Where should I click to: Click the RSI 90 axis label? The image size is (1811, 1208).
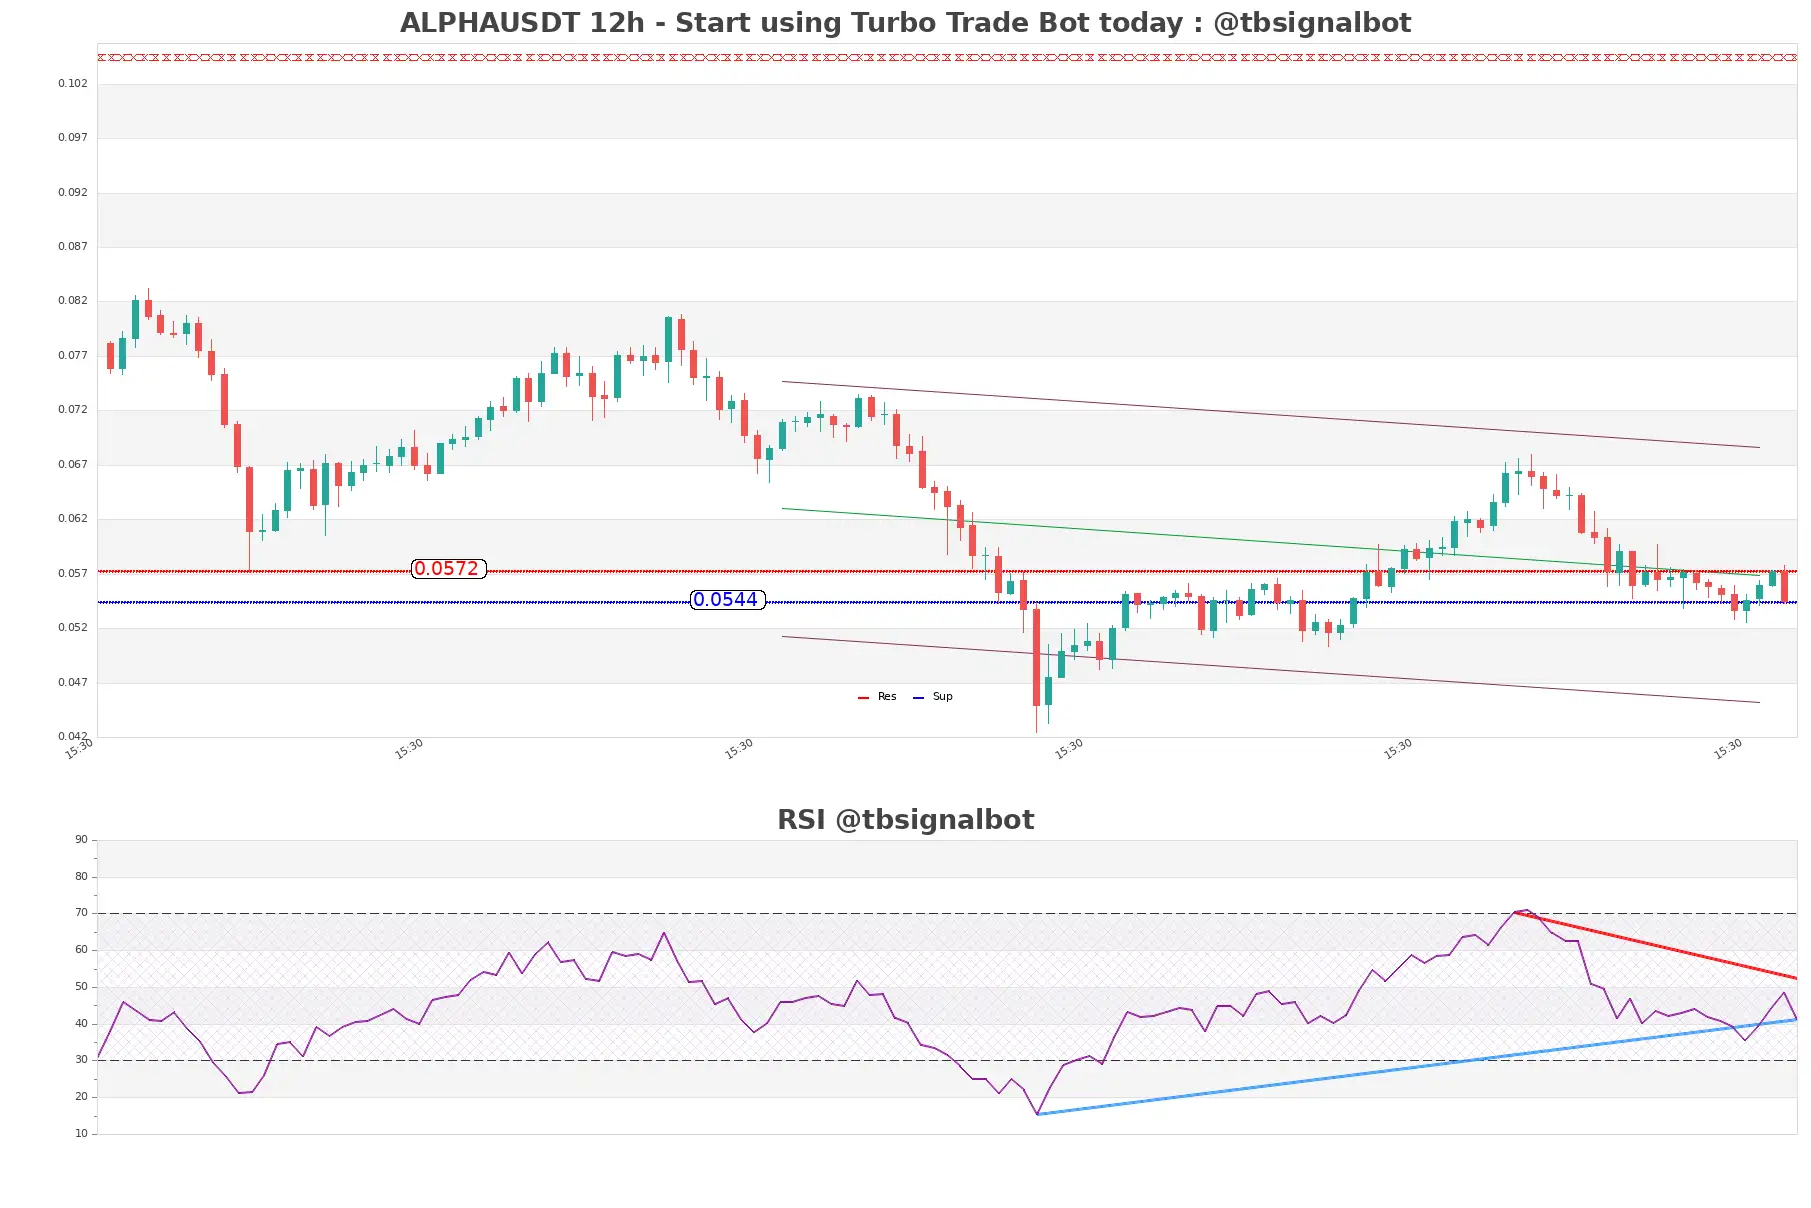(x=81, y=840)
